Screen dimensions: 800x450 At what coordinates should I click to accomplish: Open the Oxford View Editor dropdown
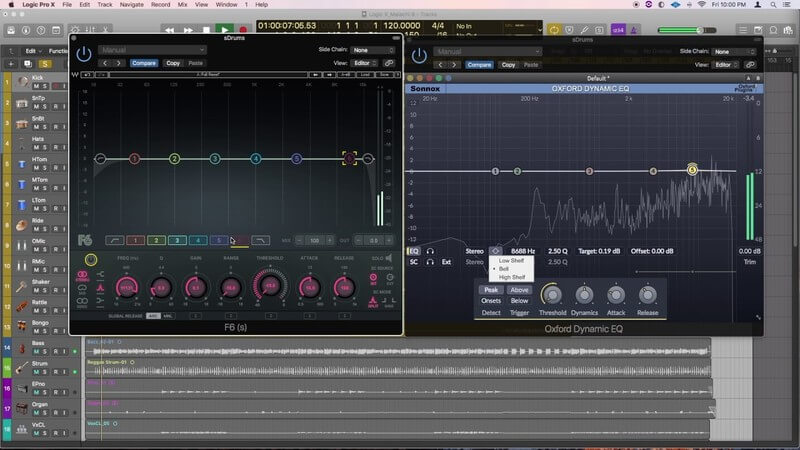pyautogui.click(x=726, y=65)
